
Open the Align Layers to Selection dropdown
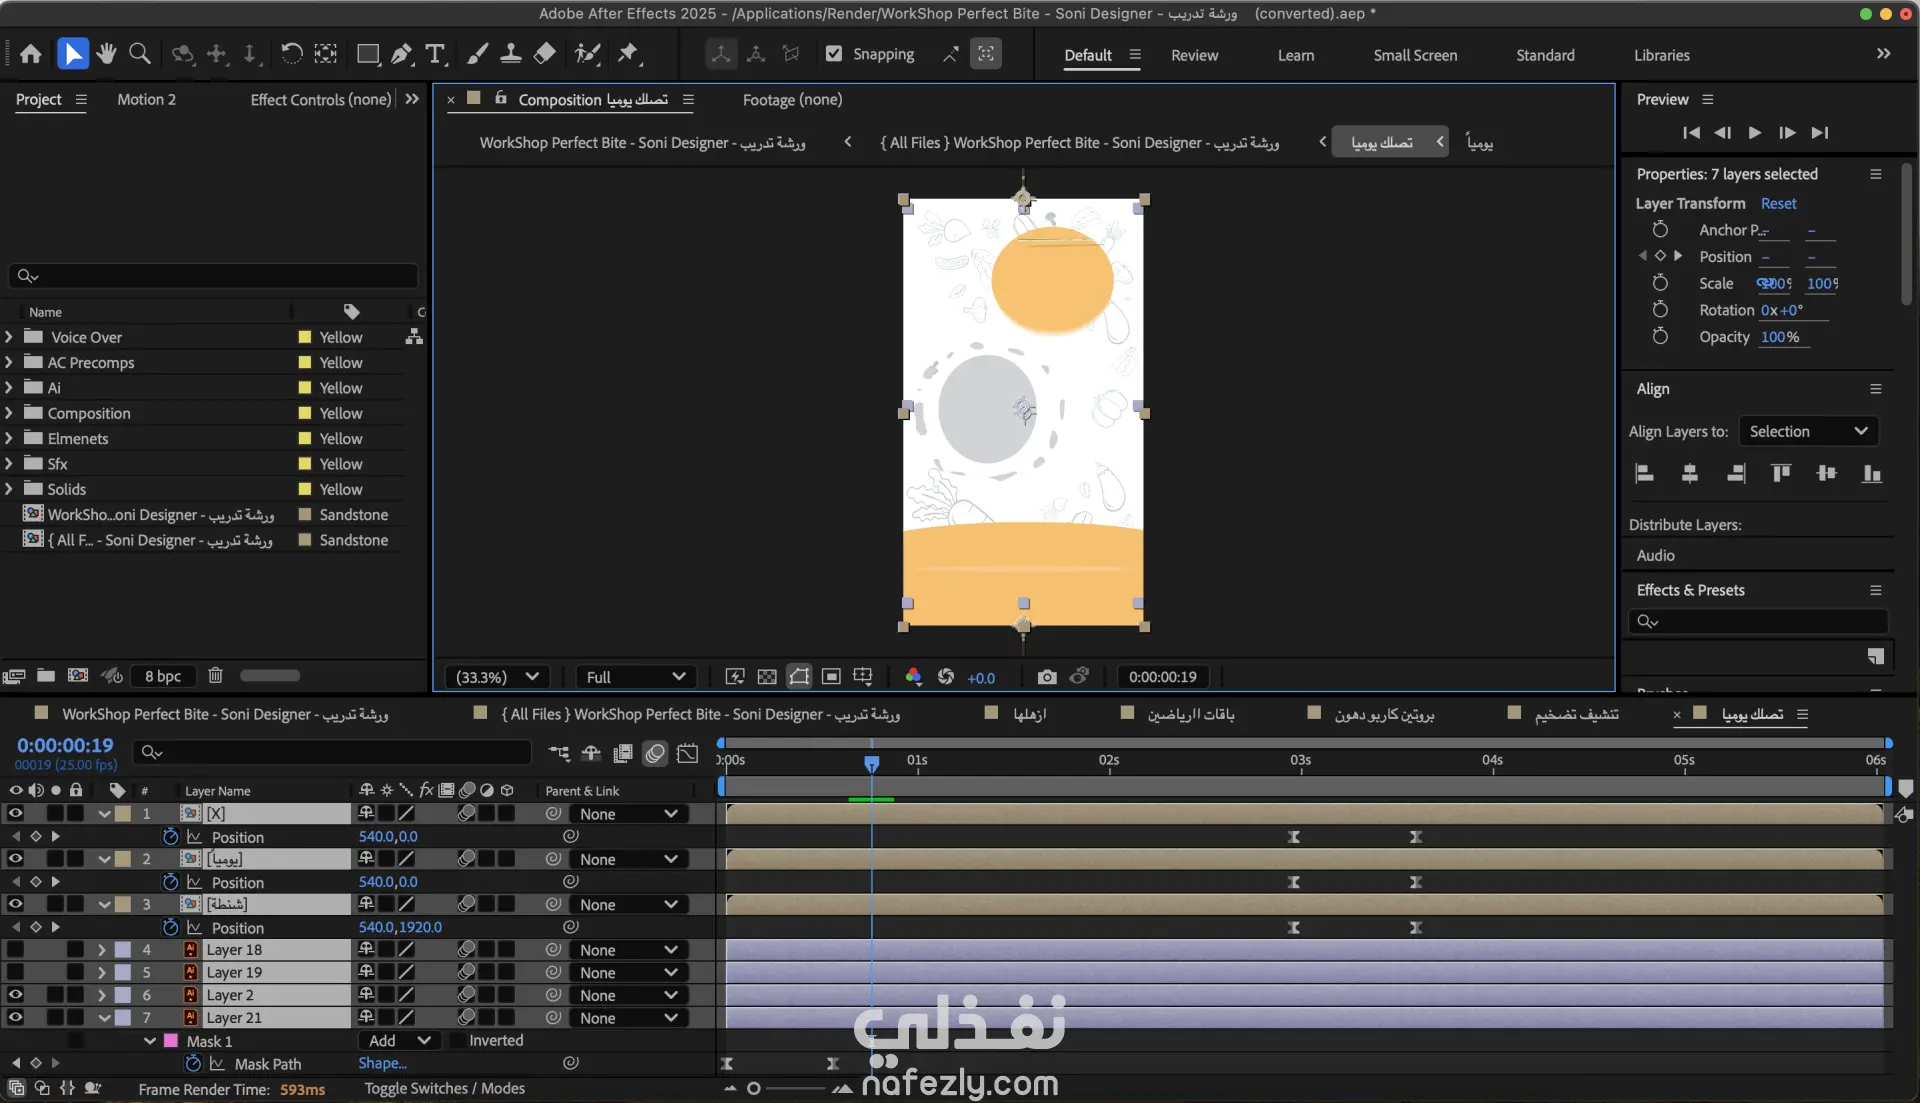tap(1808, 431)
